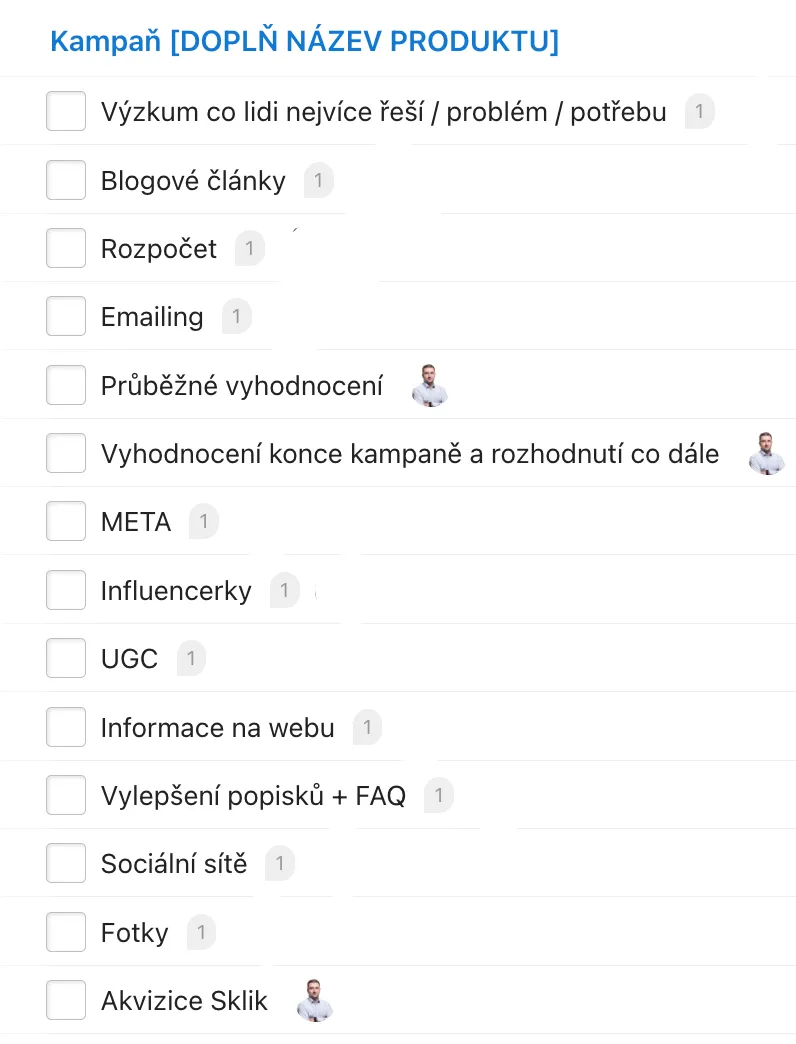Click assignee avatar on Průběžné vyhodnocení
Image resolution: width=796 pixels, height=1044 pixels.
point(430,386)
